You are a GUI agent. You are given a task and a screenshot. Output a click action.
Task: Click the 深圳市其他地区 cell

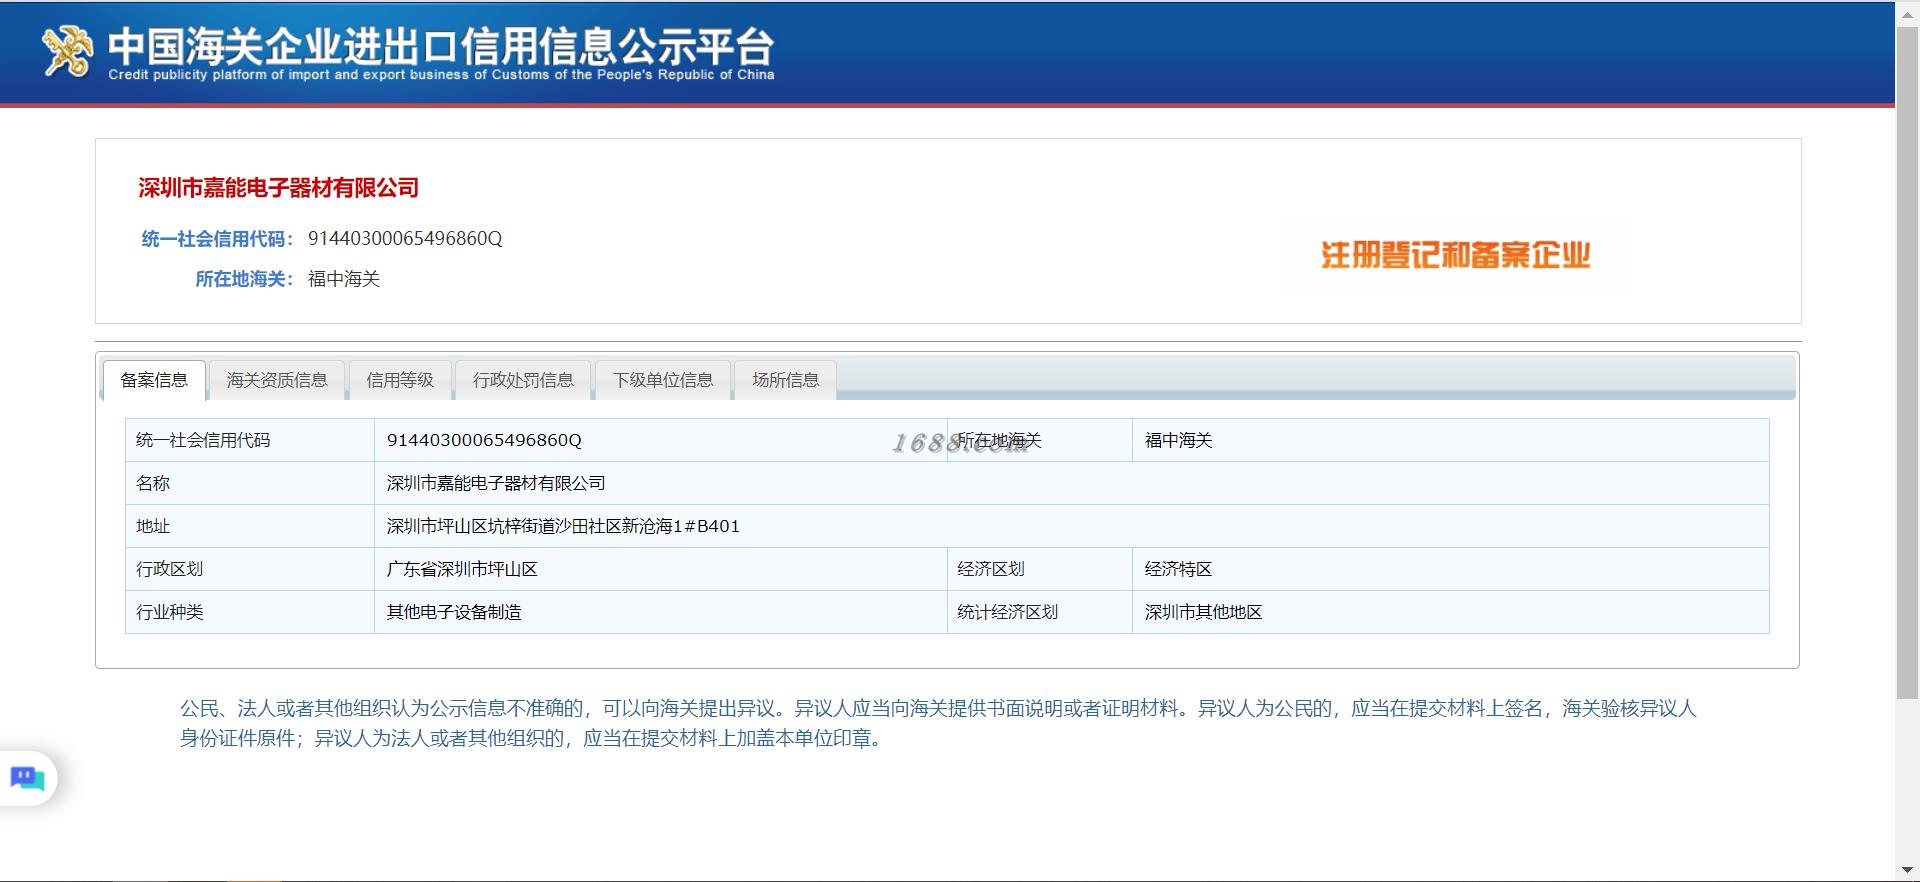[x=1450, y=612]
